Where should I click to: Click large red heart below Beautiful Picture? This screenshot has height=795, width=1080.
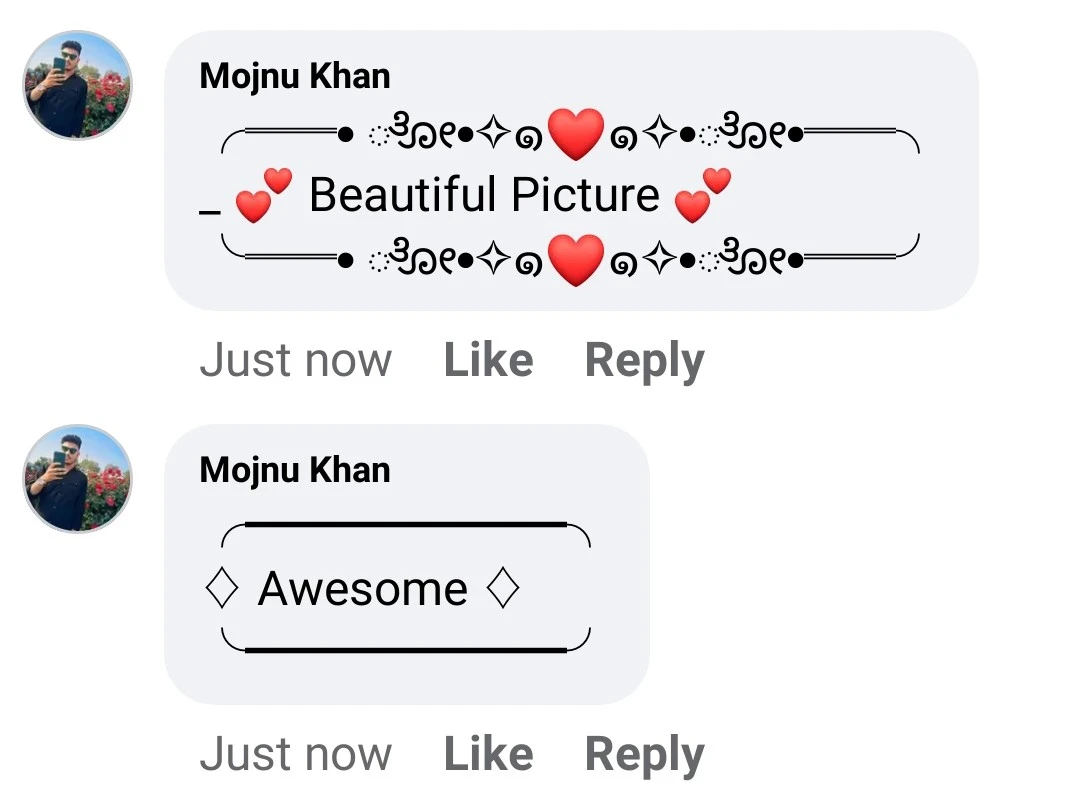tap(576, 260)
